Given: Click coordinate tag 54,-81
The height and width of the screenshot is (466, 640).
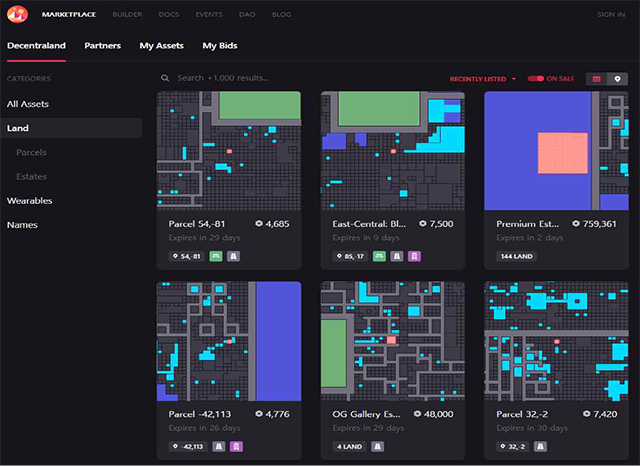Looking at the screenshot, I should [187, 256].
